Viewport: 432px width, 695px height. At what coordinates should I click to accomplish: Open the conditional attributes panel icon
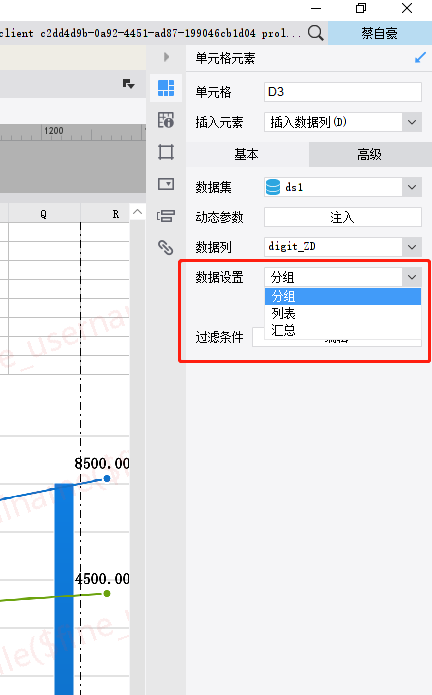[x=166, y=216]
